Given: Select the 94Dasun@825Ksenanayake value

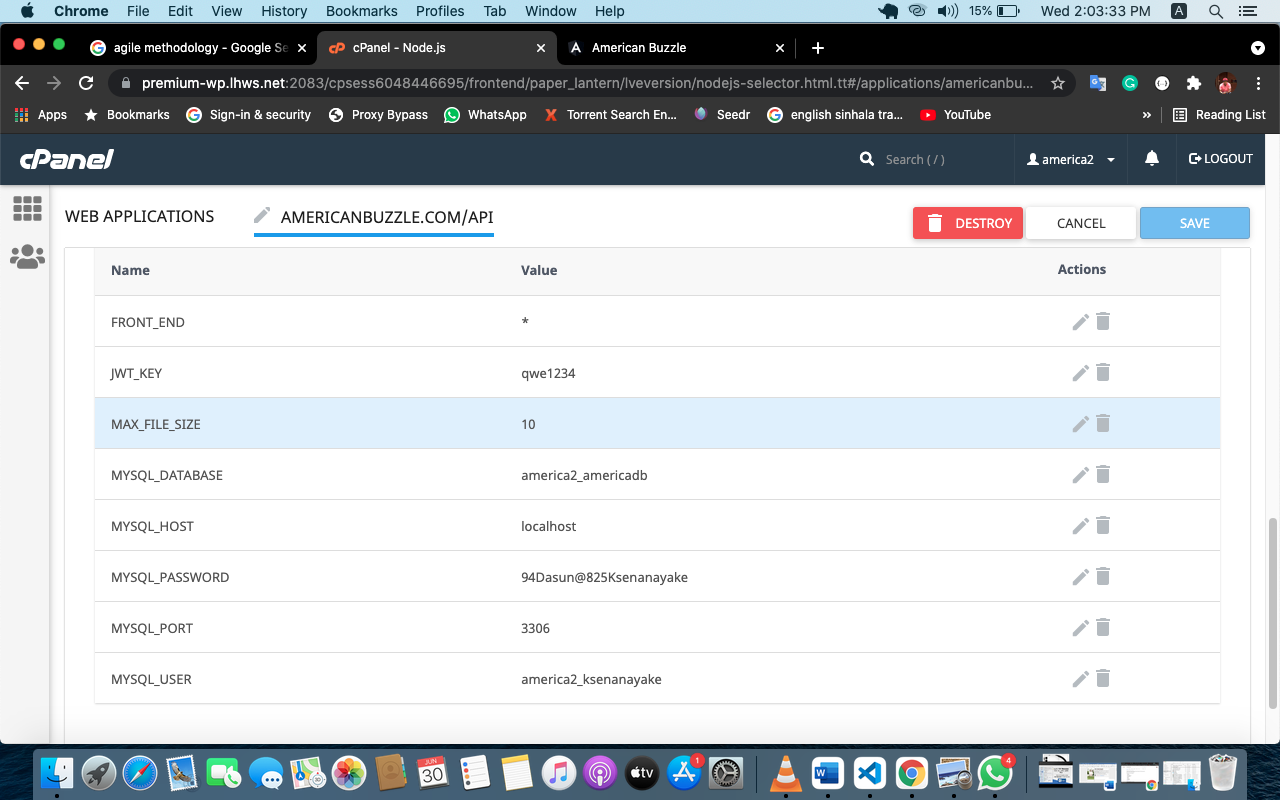Looking at the screenshot, I should pyautogui.click(x=604, y=577).
